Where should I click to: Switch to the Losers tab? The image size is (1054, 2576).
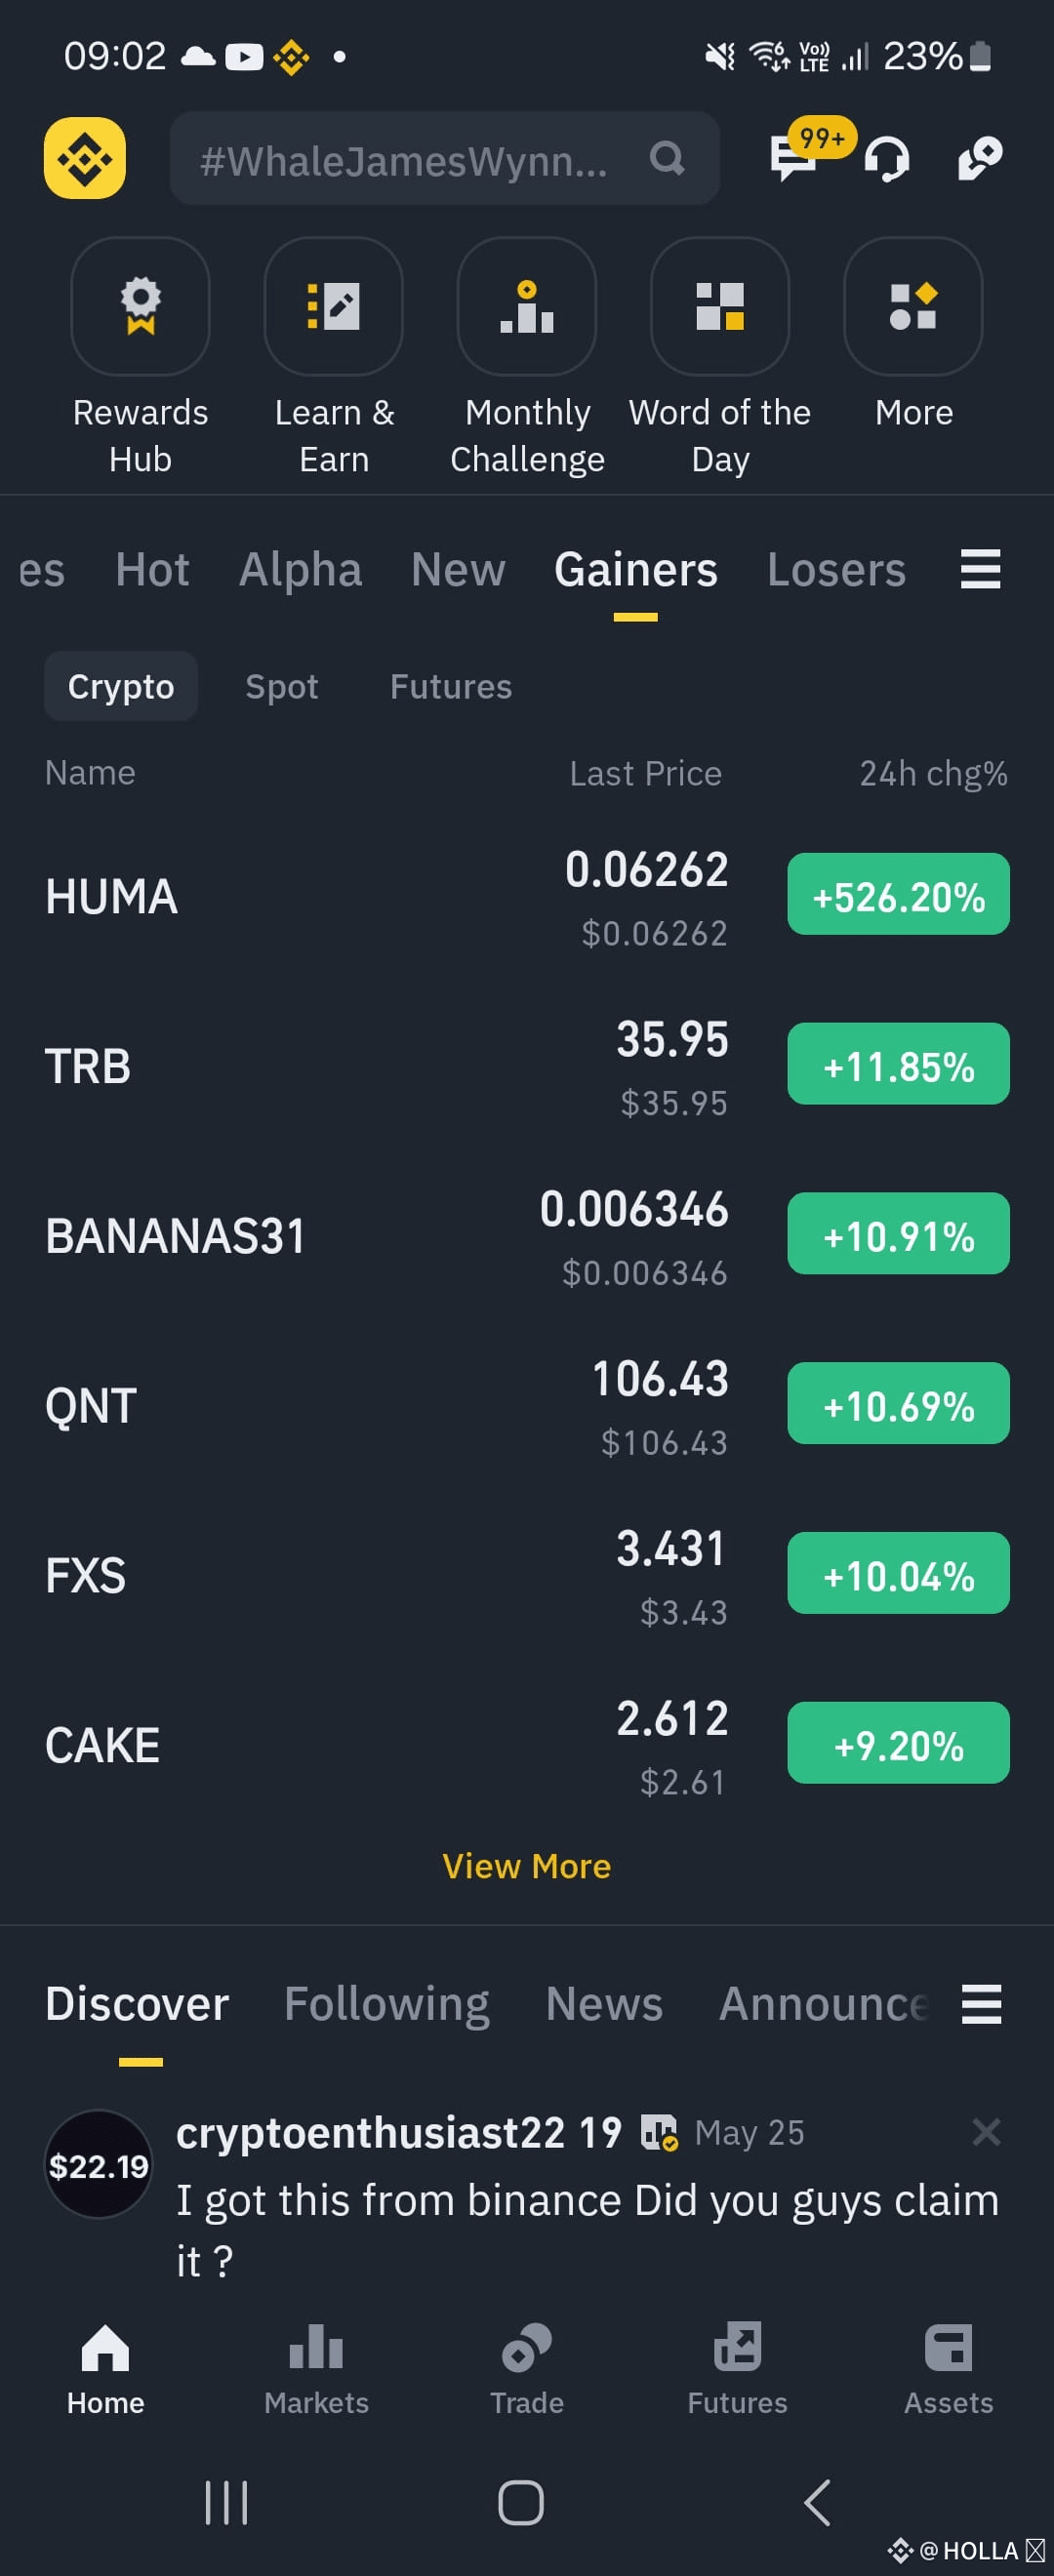pos(837,570)
